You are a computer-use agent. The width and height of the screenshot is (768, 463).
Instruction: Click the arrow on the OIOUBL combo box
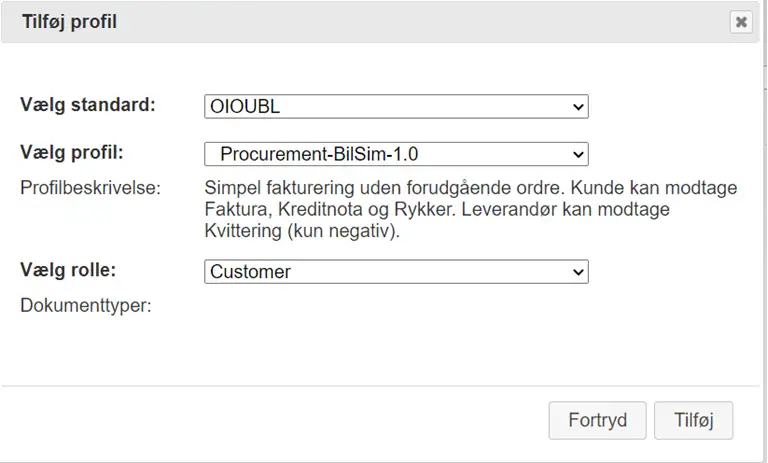coord(577,106)
